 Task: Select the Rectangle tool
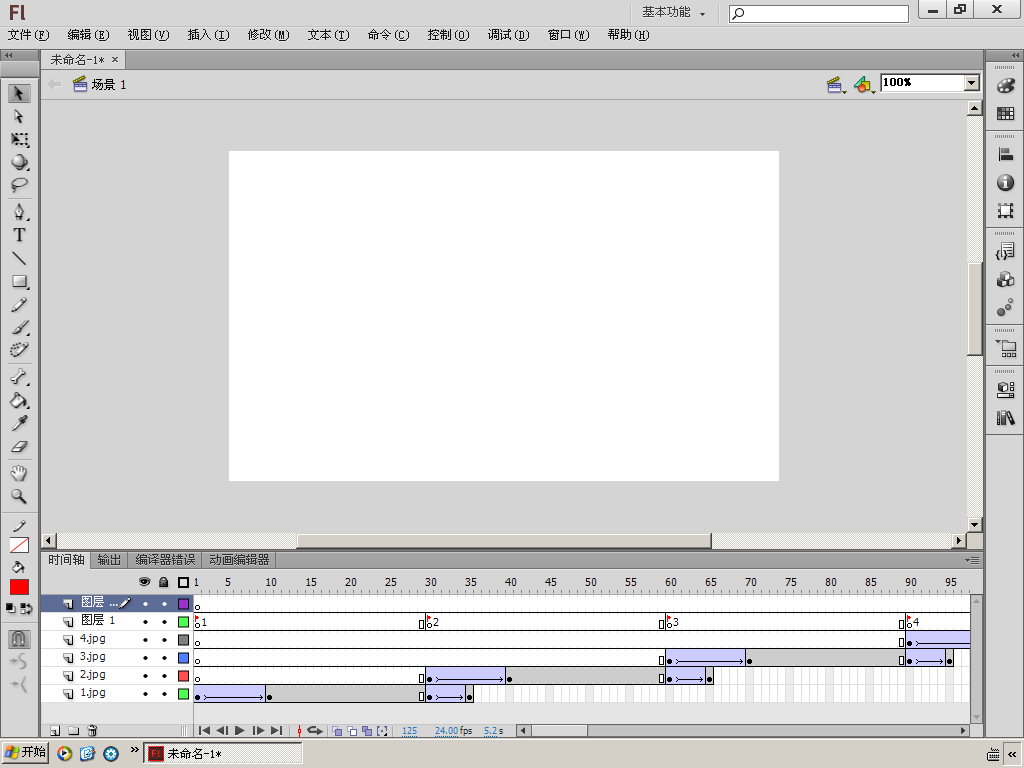click(19, 281)
